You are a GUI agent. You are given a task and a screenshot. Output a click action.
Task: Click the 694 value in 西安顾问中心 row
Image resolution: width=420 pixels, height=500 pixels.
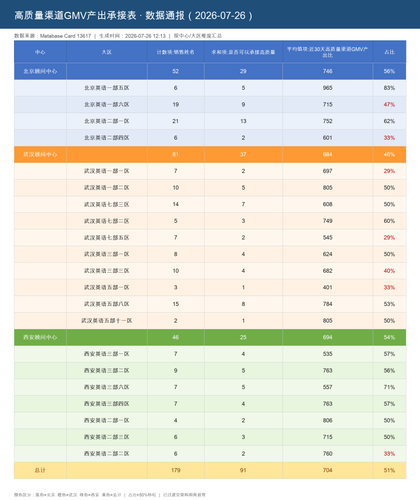coord(327,337)
